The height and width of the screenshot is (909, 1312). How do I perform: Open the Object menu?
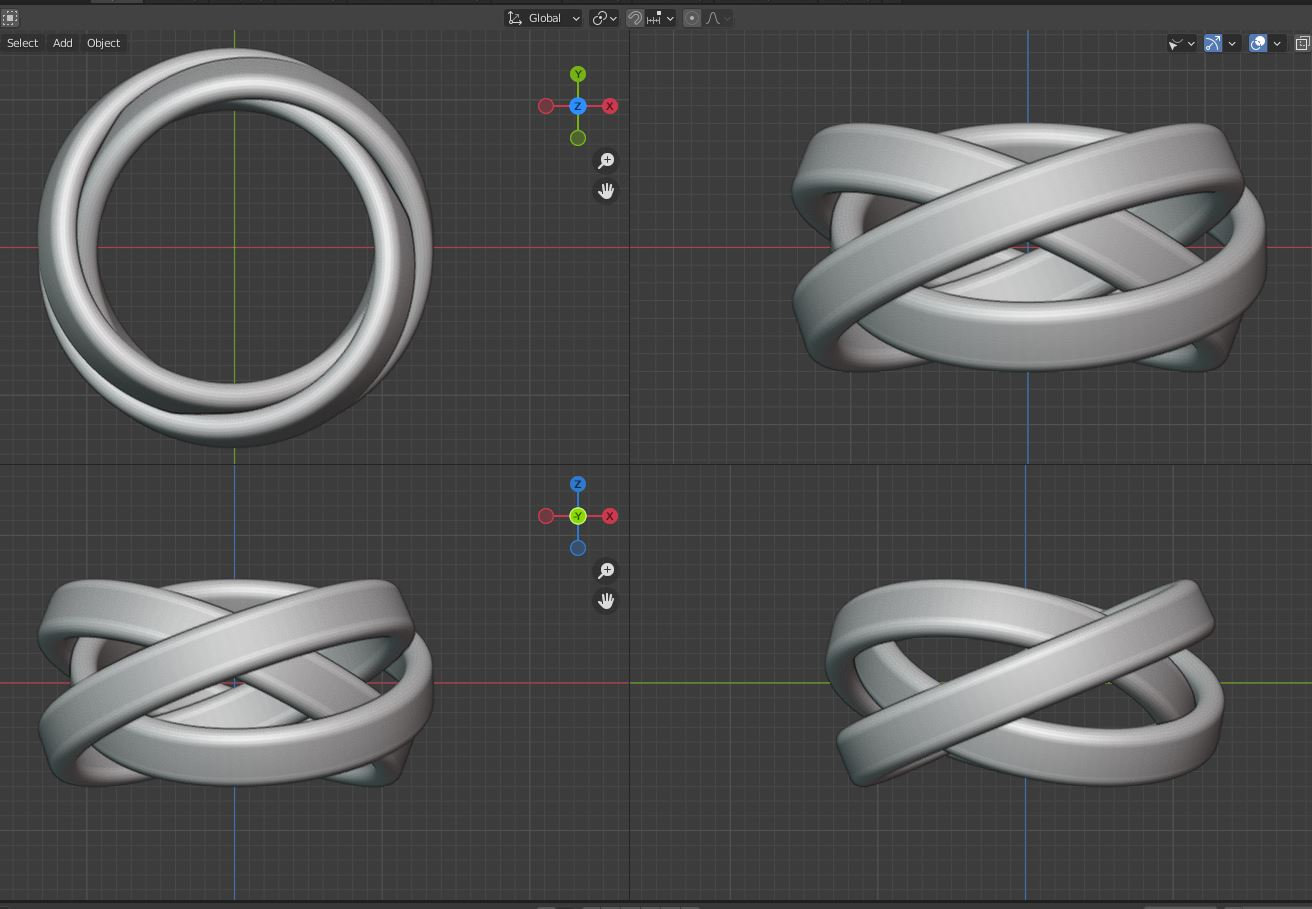tap(104, 43)
